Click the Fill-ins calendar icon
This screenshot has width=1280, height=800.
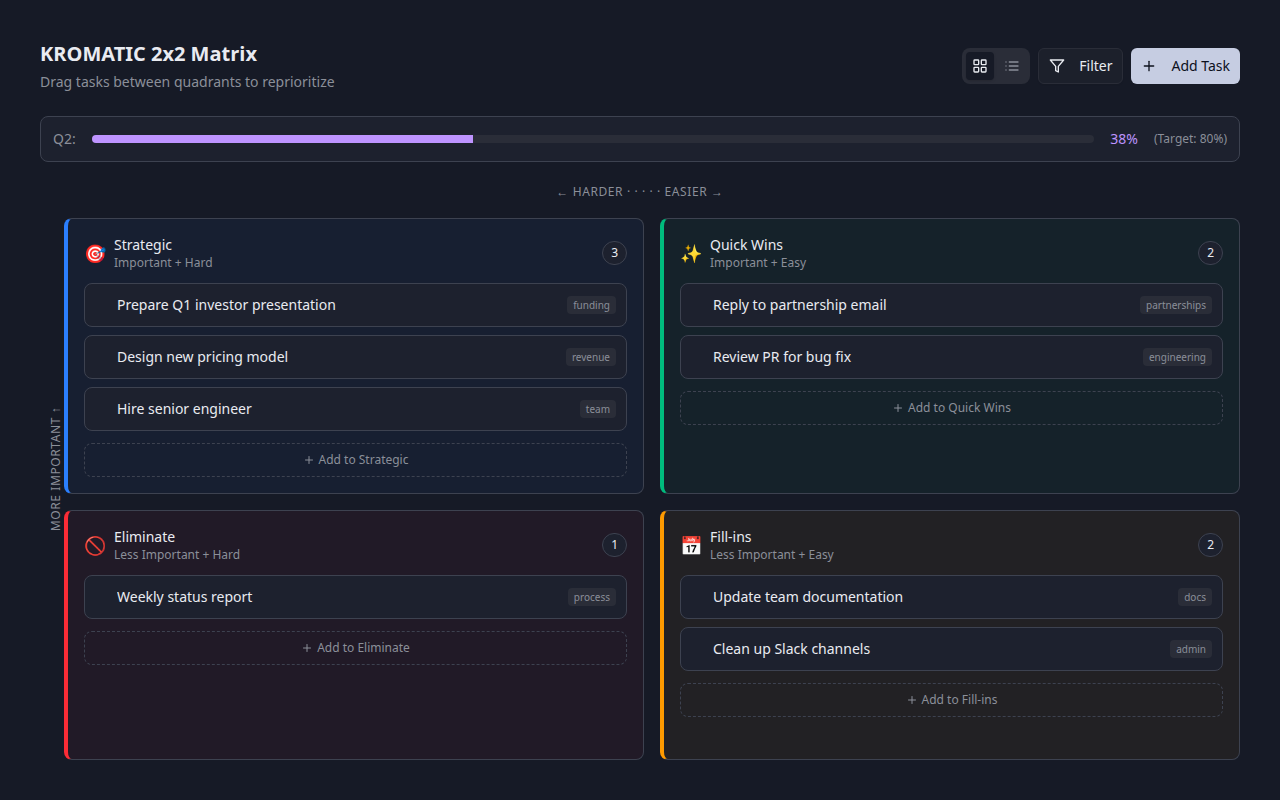click(x=691, y=545)
